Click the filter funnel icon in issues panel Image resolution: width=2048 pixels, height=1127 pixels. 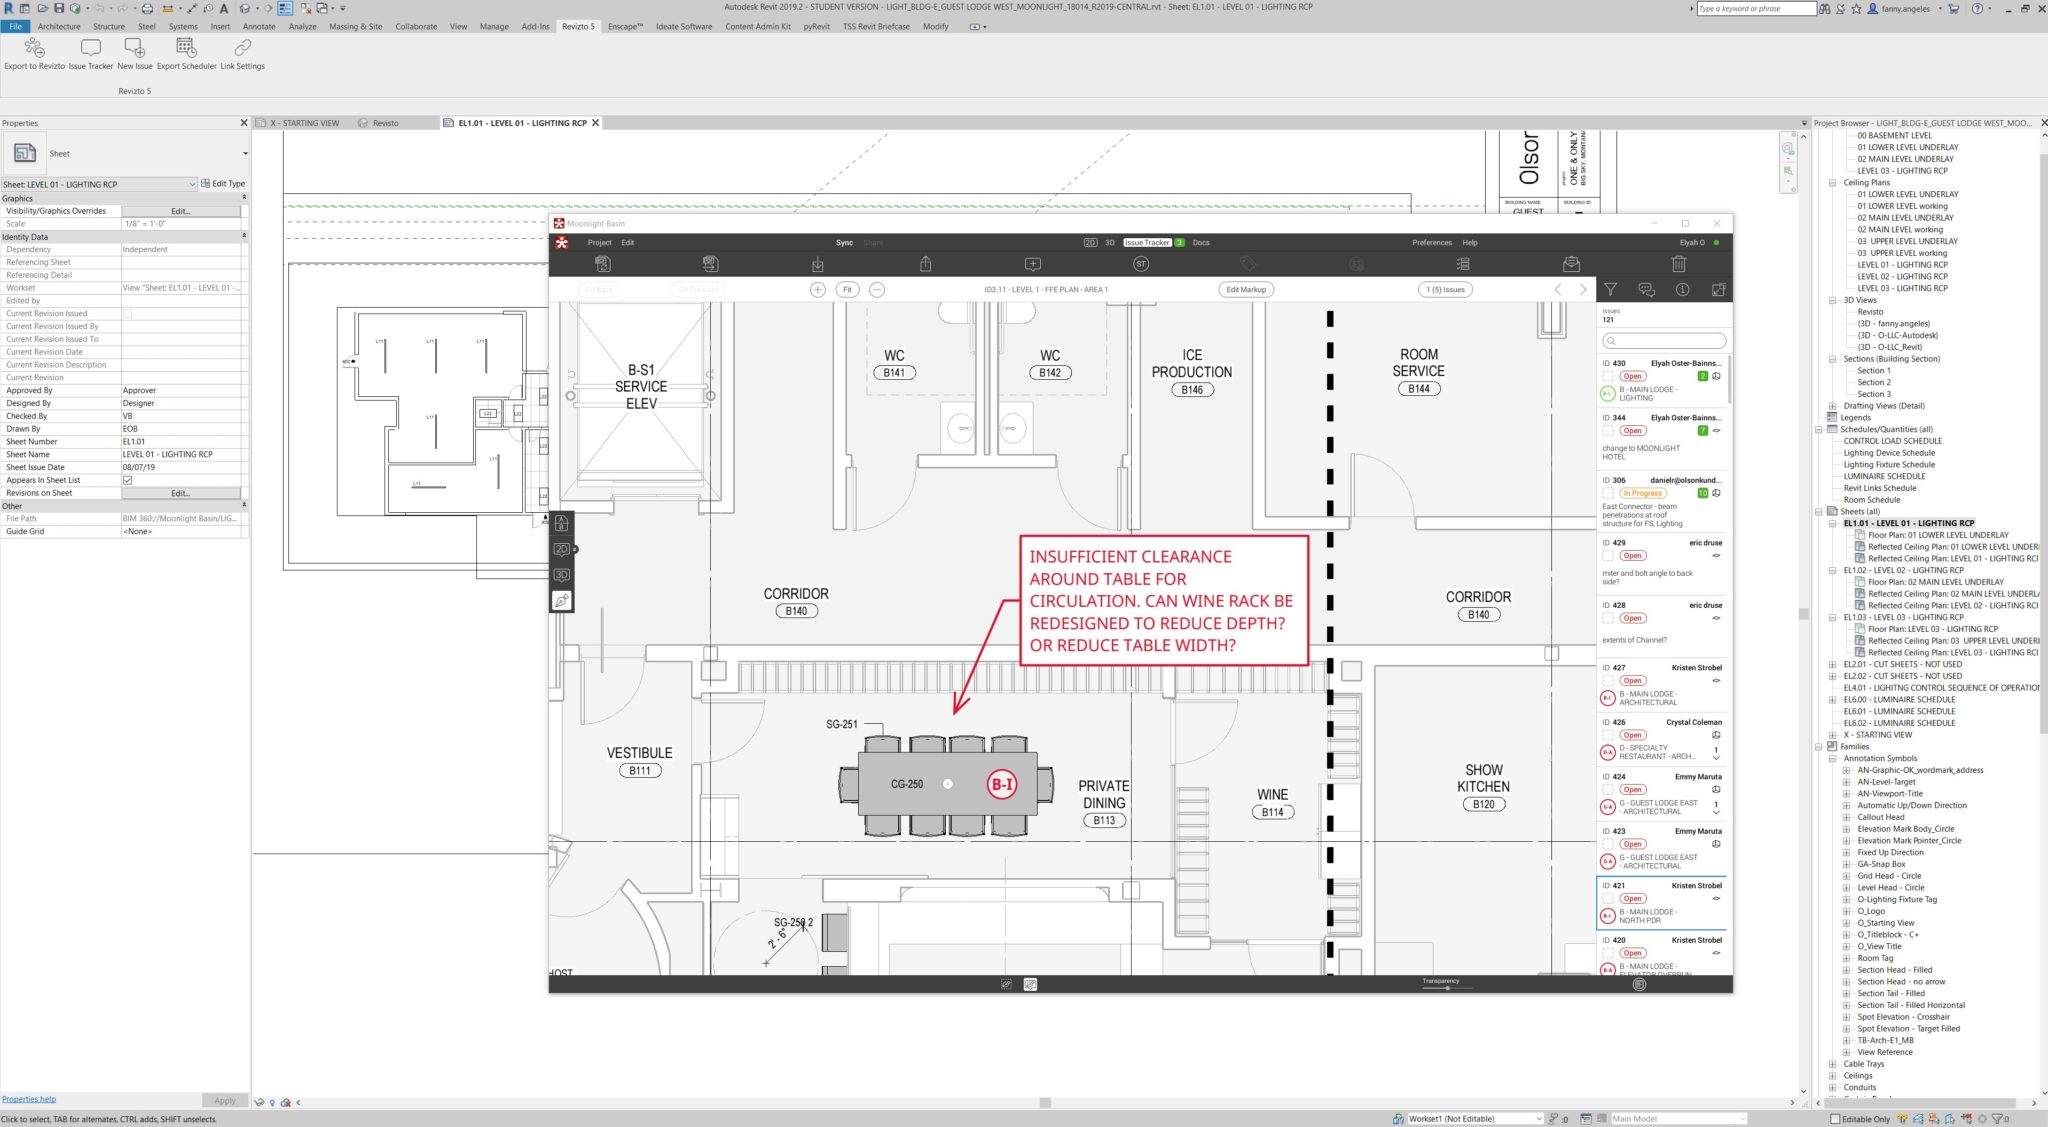(x=1610, y=290)
